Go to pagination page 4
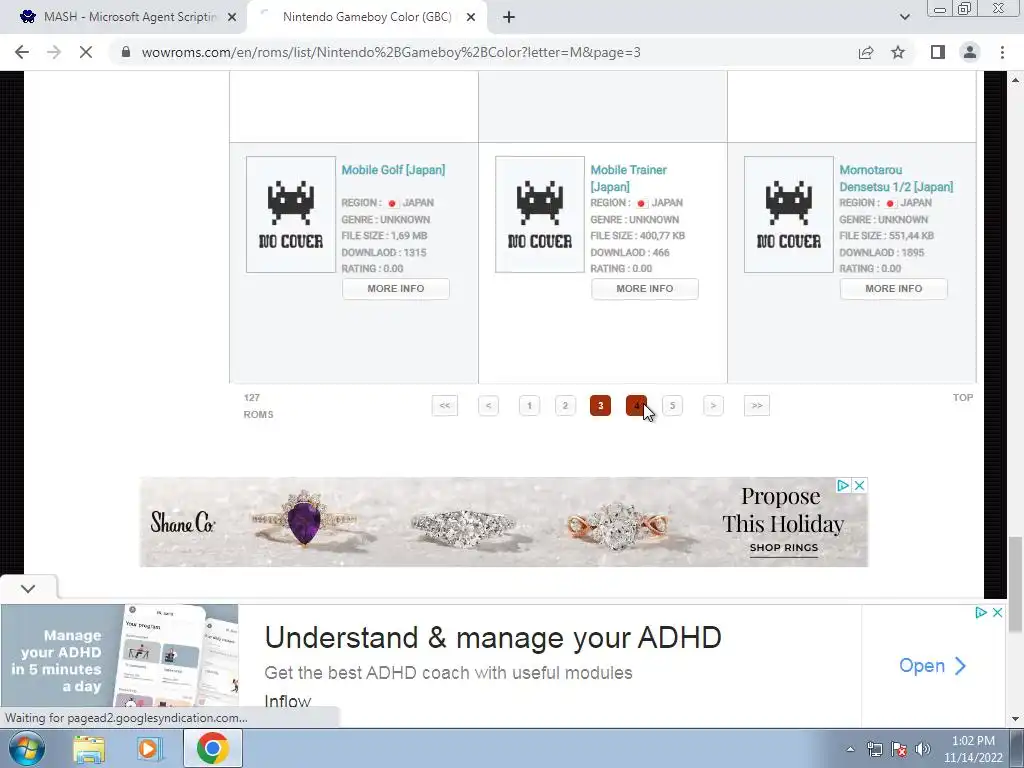Image resolution: width=1024 pixels, height=768 pixels. (x=636, y=406)
